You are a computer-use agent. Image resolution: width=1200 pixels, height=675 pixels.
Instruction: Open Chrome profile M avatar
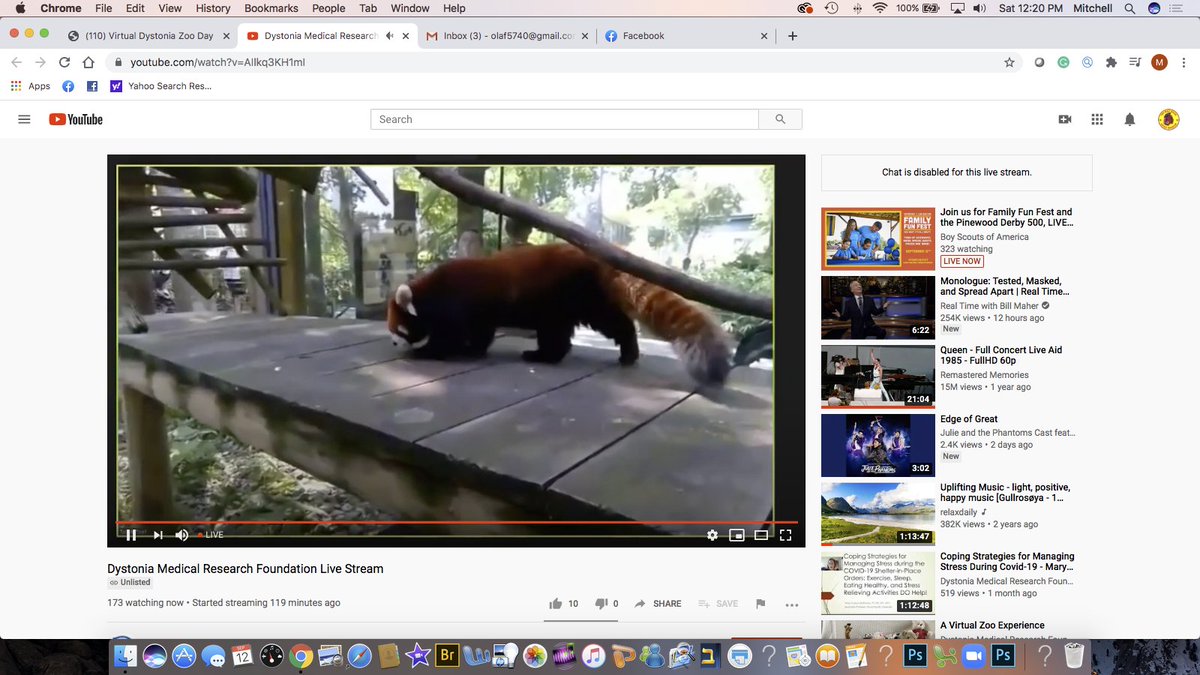pos(1159,62)
